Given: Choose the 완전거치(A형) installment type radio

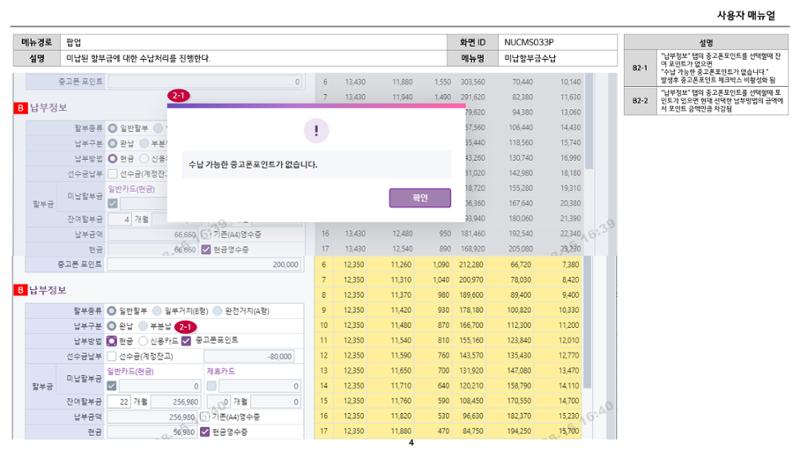Looking at the screenshot, I should [218, 310].
